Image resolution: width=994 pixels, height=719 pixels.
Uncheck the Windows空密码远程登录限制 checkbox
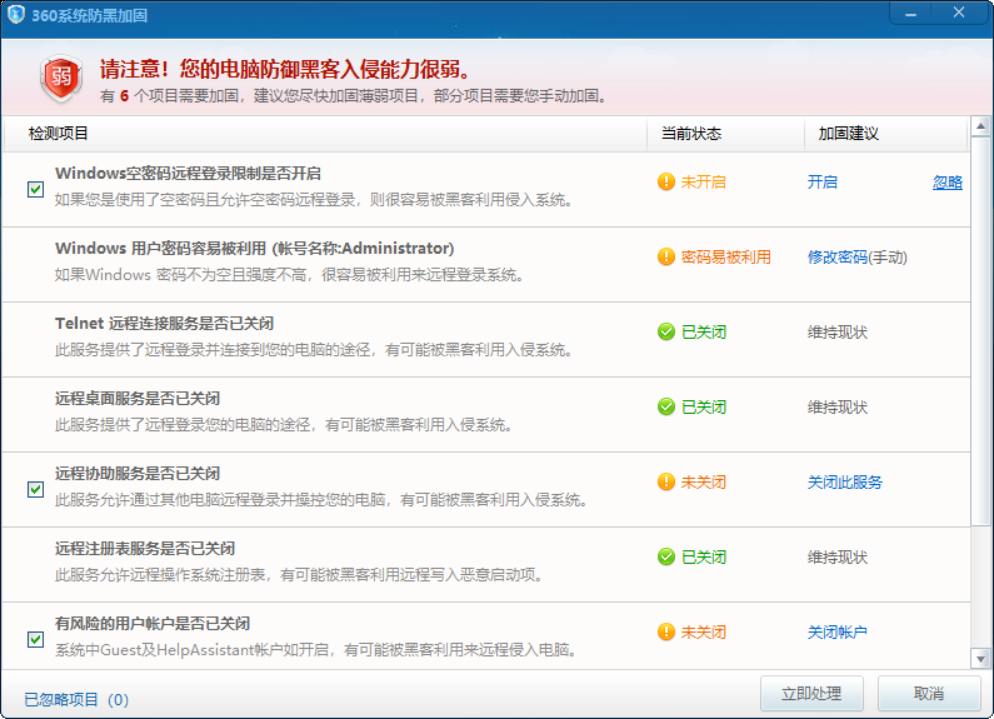pos(36,189)
